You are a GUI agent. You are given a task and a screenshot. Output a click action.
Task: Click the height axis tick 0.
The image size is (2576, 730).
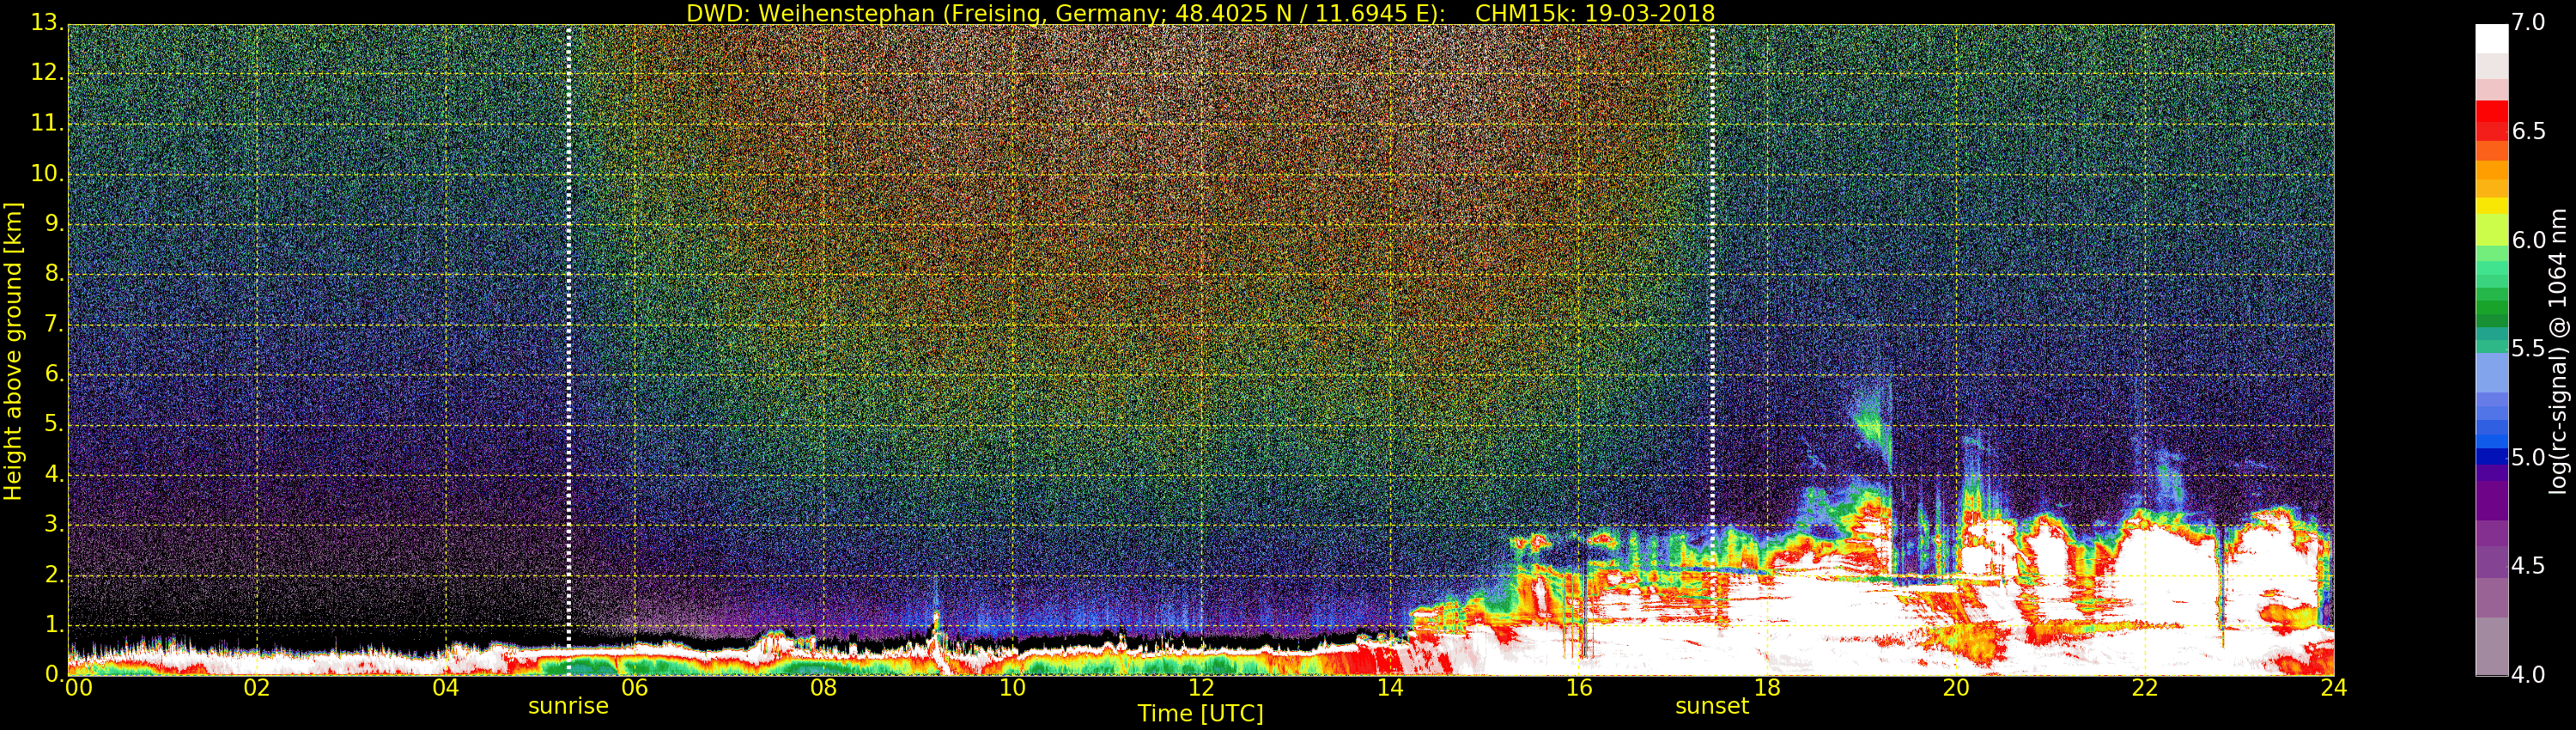pyautogui.click(x=53, y=675)
